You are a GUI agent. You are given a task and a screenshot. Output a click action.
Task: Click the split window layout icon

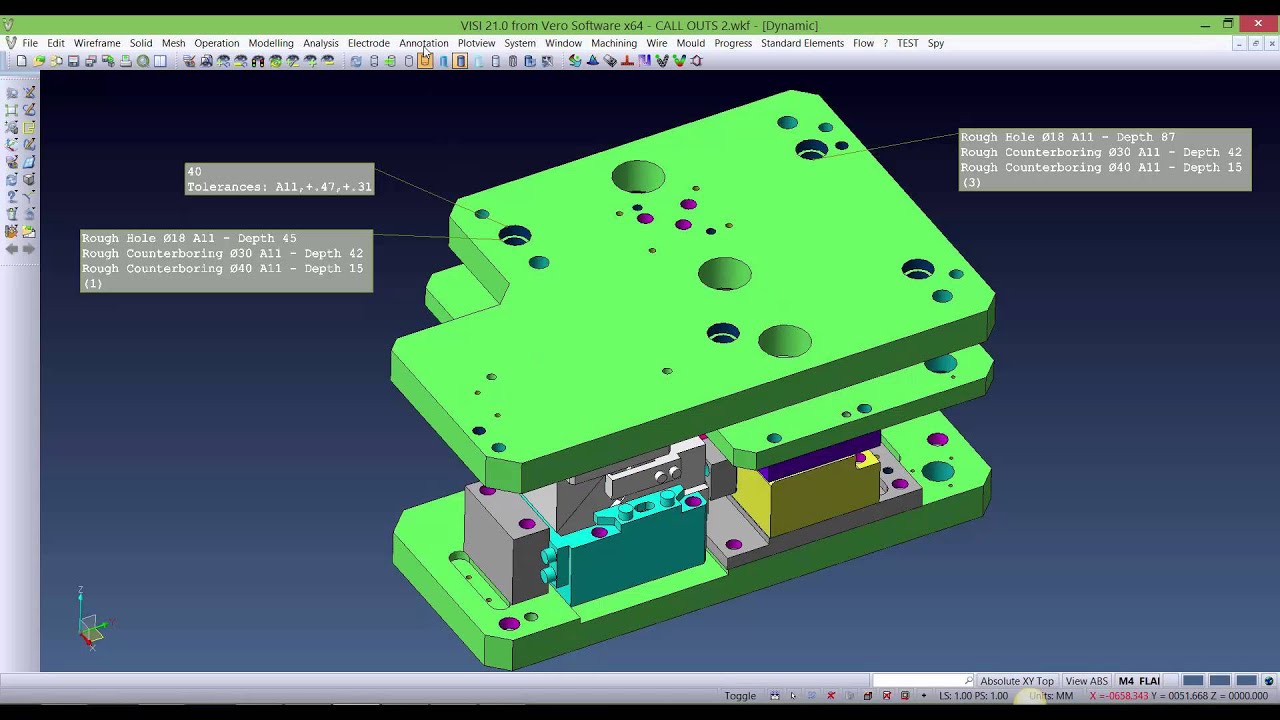coord(160,61)
